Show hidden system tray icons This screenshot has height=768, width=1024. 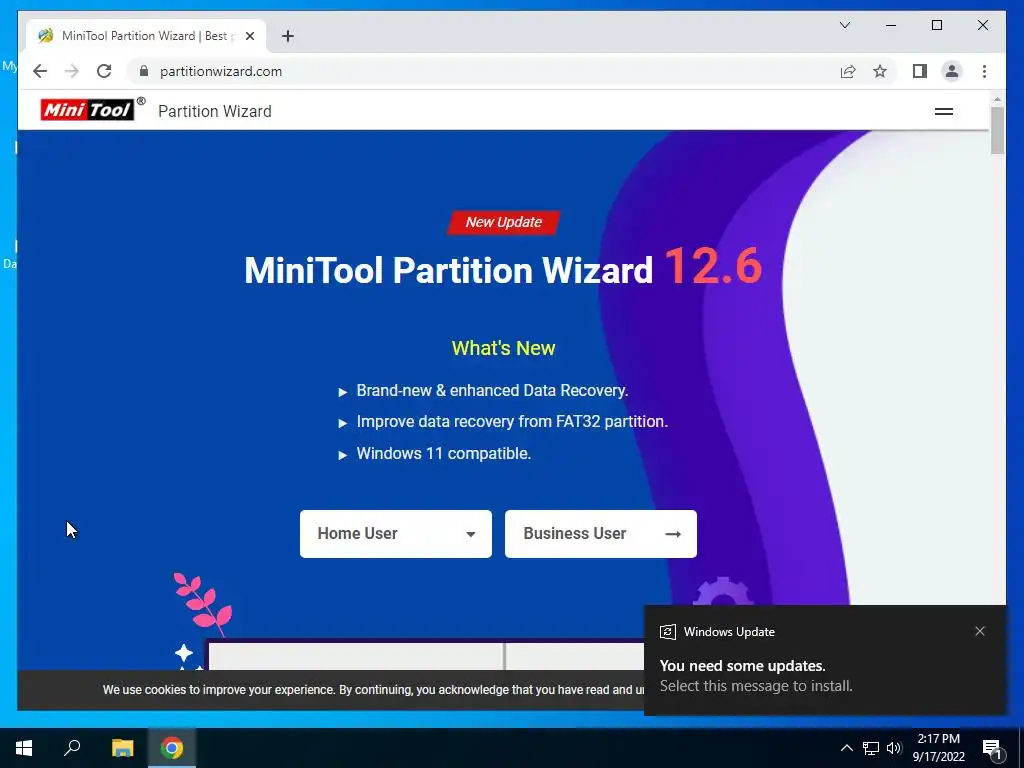click(846, 748)
